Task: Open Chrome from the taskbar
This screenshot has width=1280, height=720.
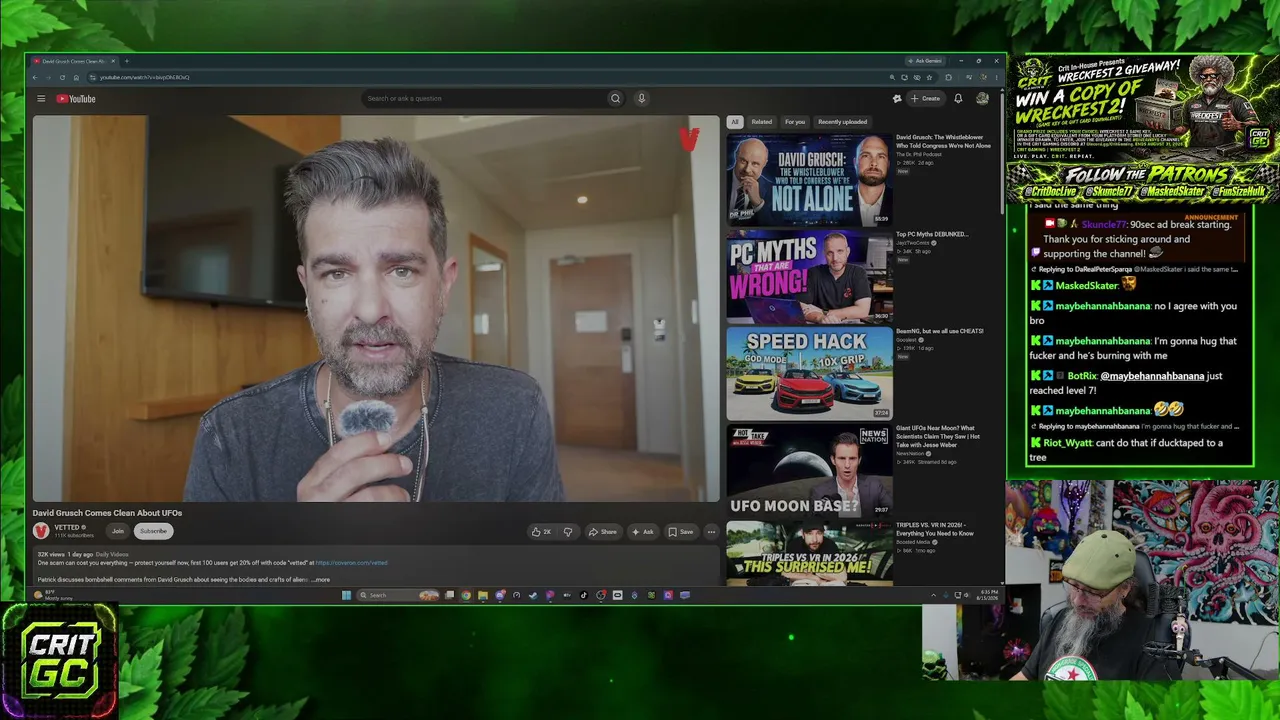Action: pyautogui.click(x=466, y=595)
